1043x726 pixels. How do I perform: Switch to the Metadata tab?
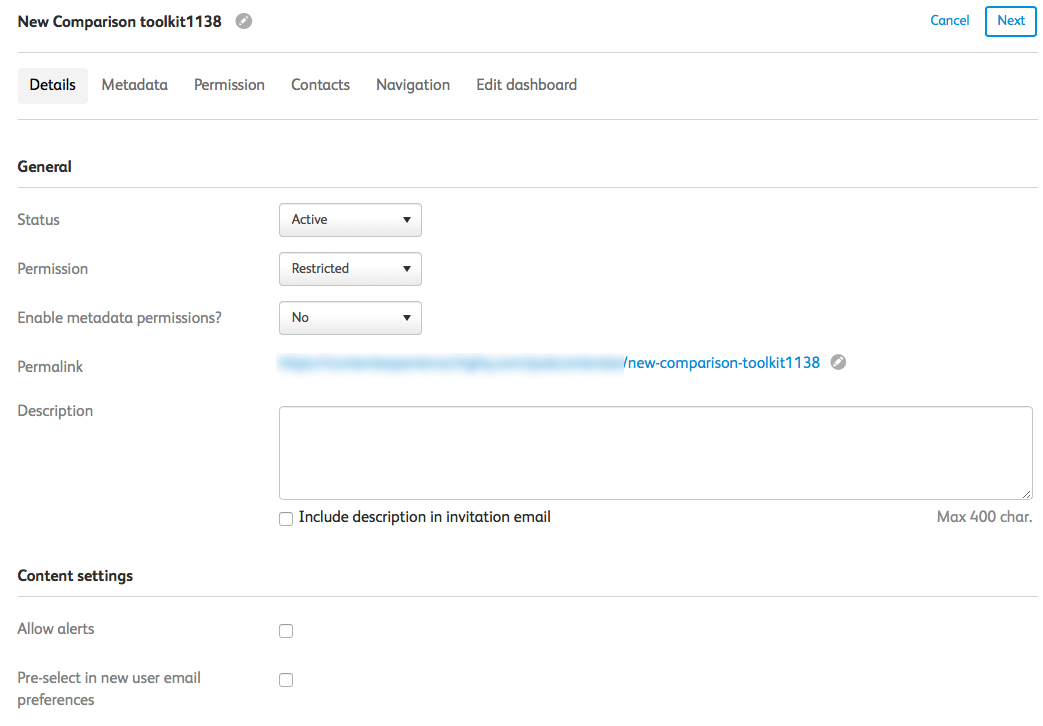tap(135, 85)
